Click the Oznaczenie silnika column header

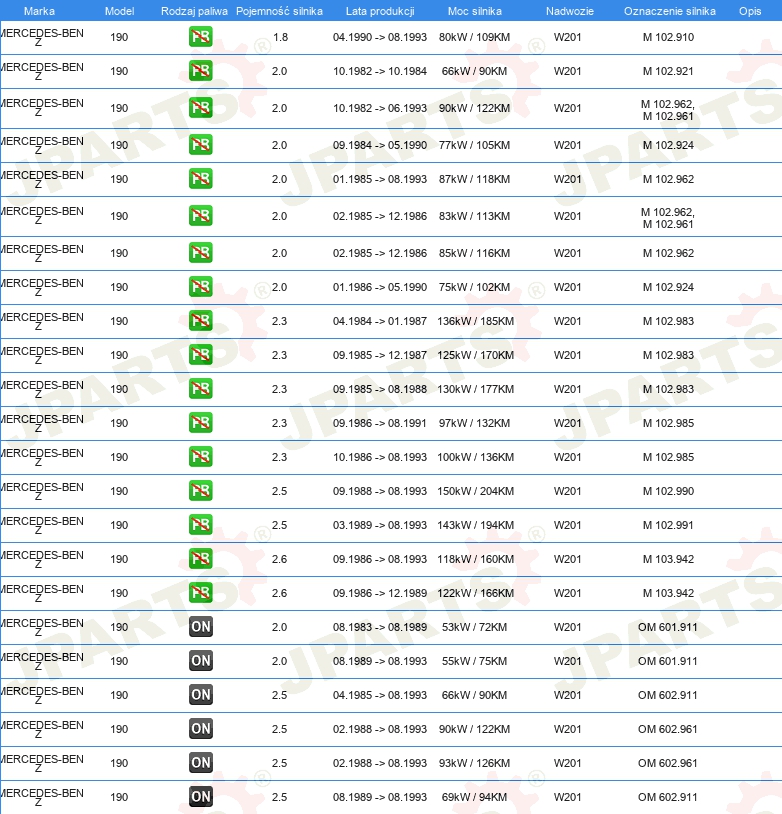click(x=670, y=11)
